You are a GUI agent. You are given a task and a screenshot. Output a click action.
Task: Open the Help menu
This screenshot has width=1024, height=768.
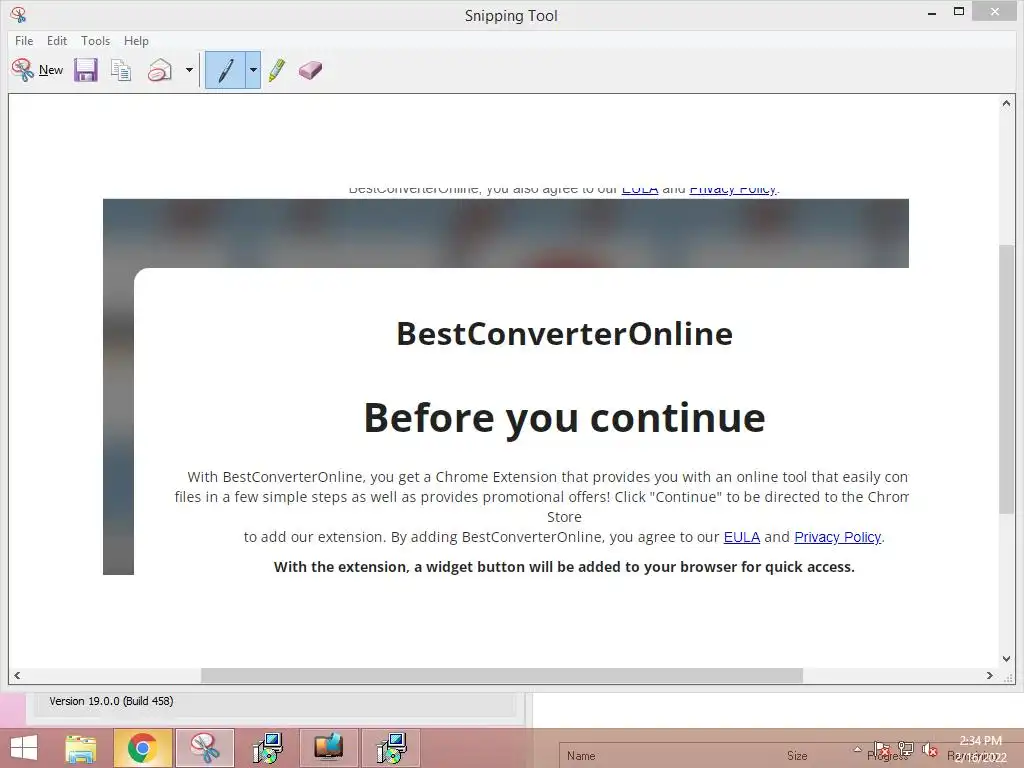pyautogui.click(x=136, y=40)
